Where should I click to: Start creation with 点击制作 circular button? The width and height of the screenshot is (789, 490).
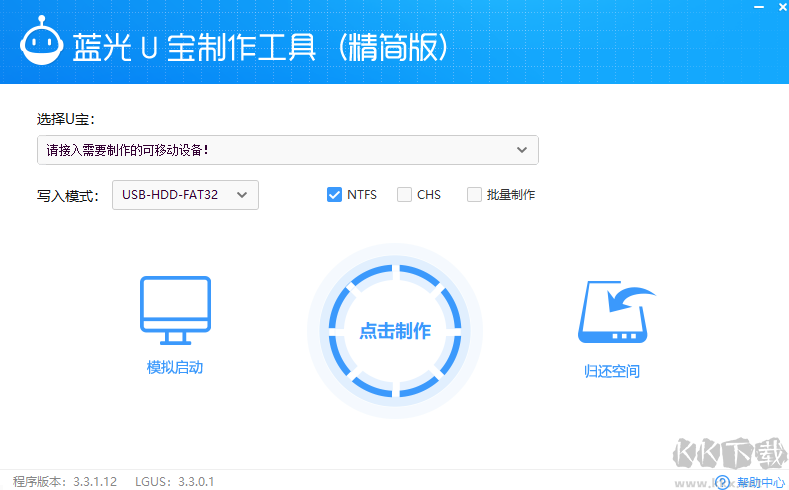point(395,331)
